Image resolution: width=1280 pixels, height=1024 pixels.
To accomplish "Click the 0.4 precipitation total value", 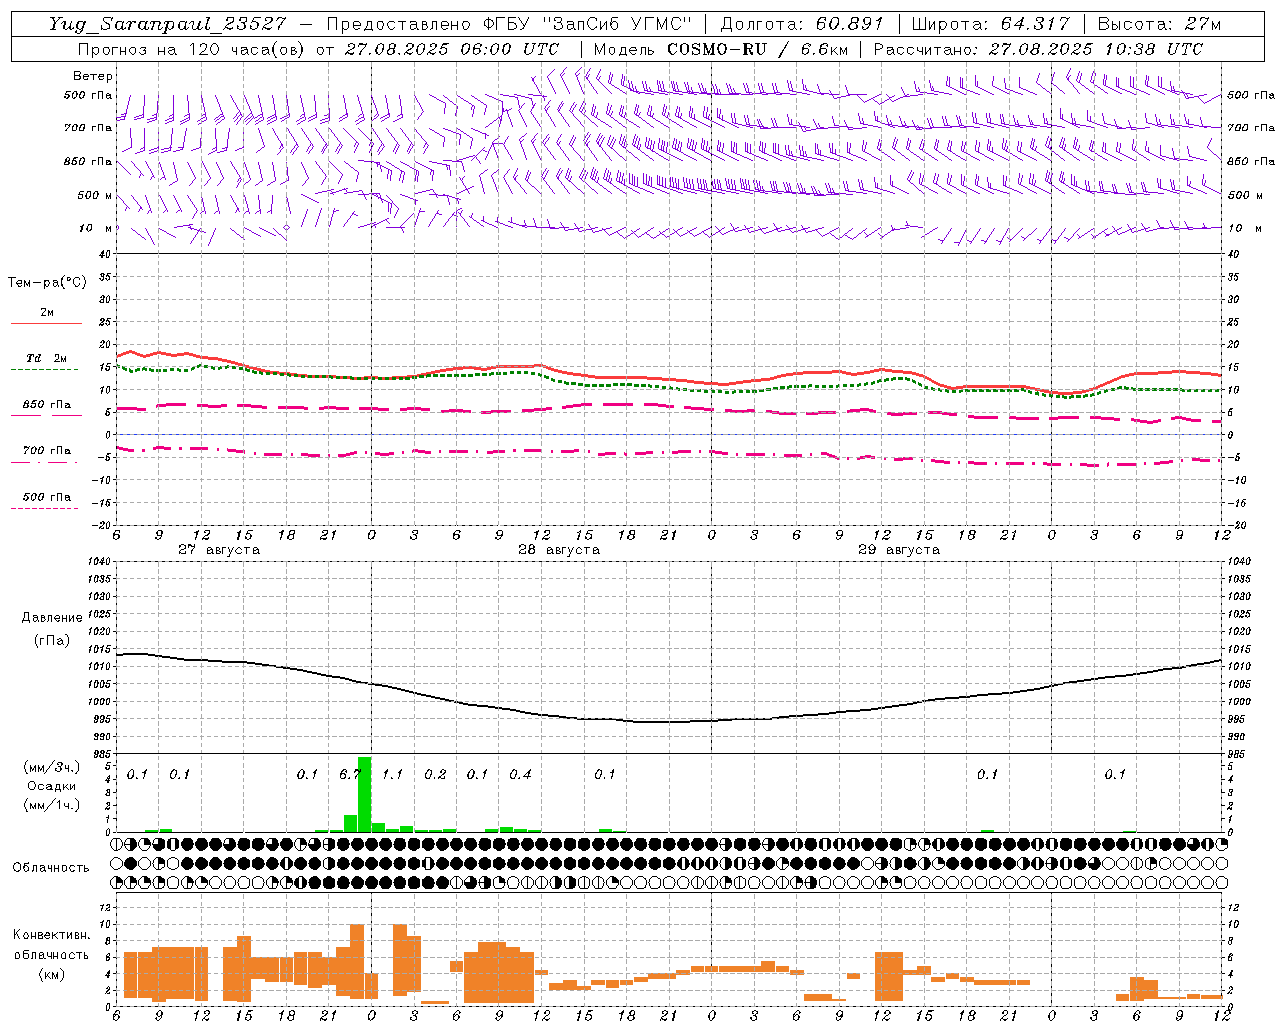I will point(520,774).
